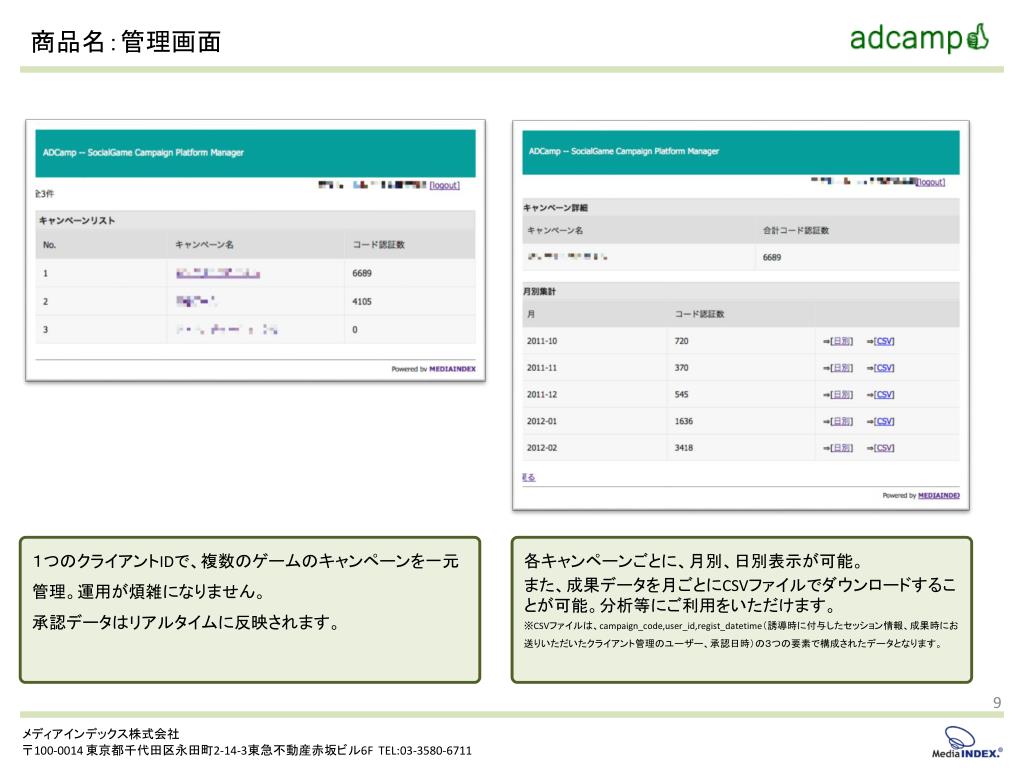Download CSV for month 2011-10

point(884,341)
